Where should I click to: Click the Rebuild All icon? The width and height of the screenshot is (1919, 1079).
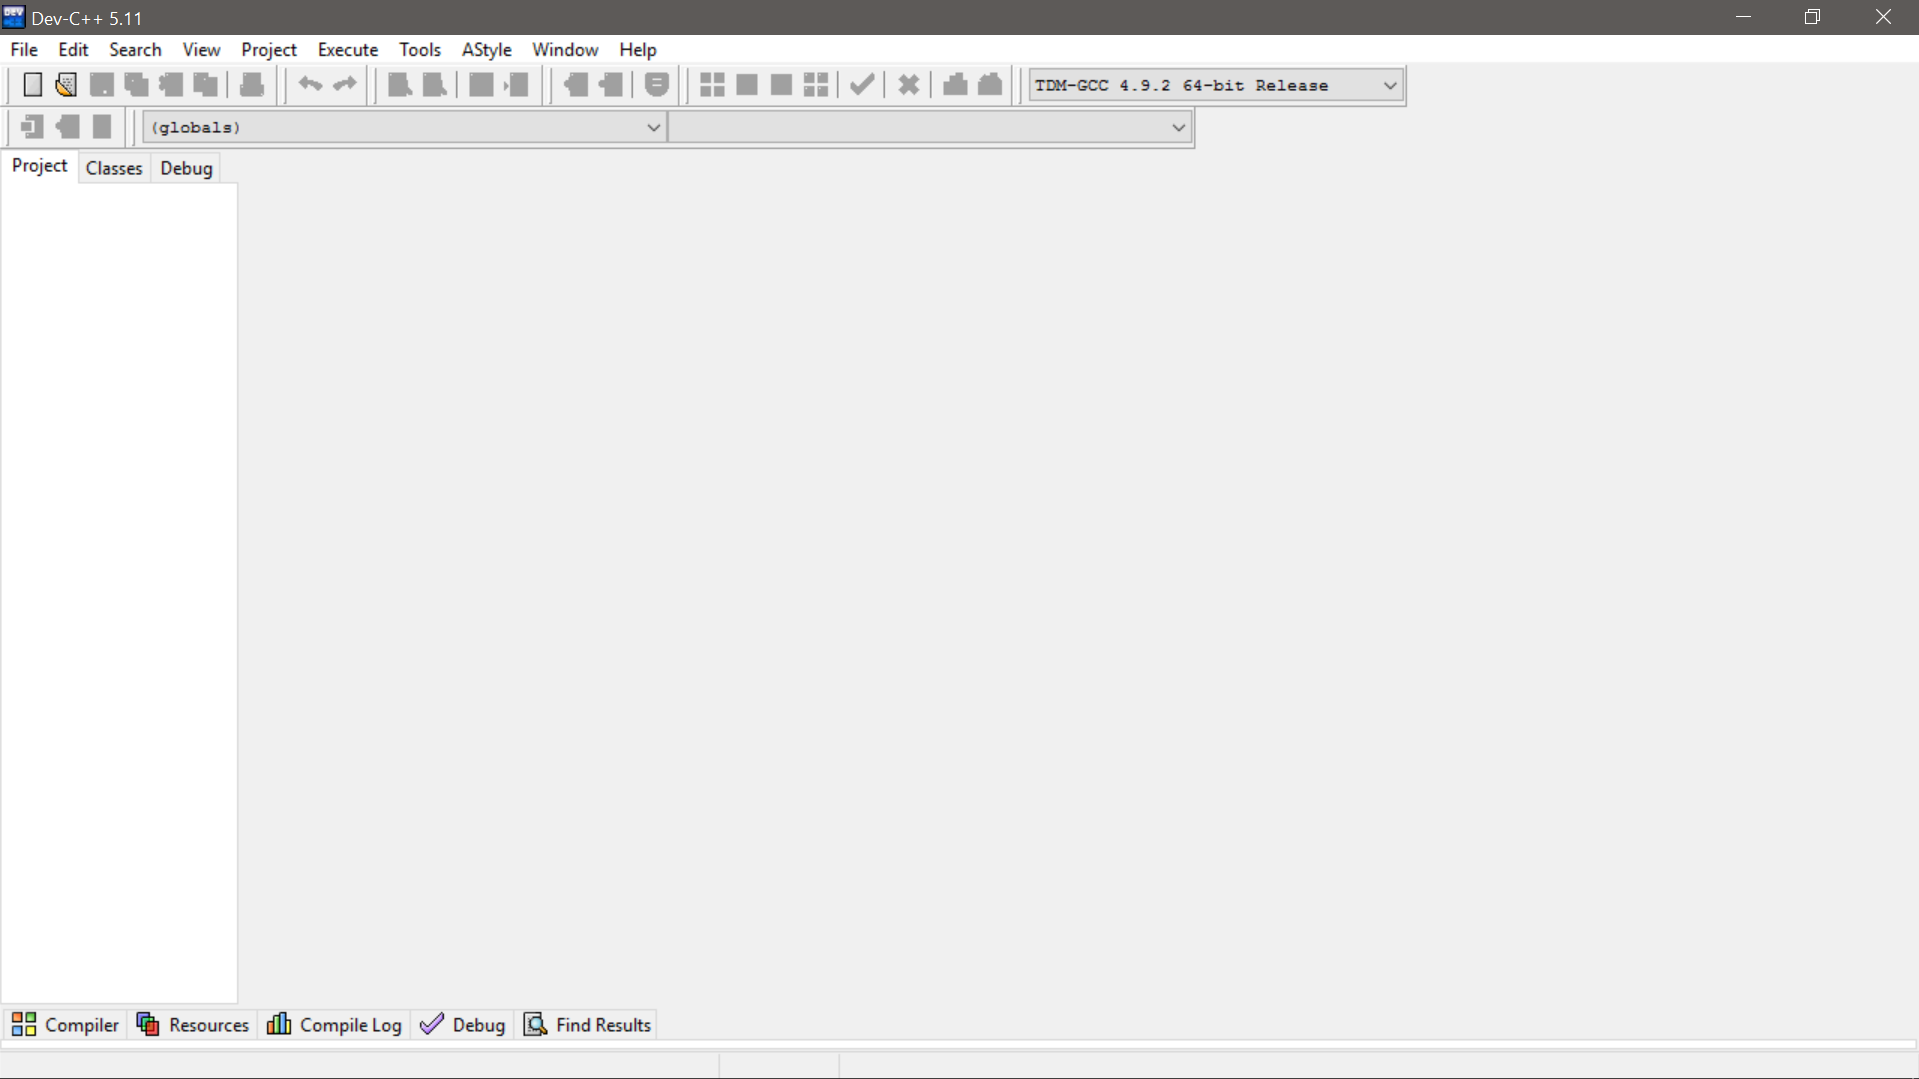tap(816, 85)
